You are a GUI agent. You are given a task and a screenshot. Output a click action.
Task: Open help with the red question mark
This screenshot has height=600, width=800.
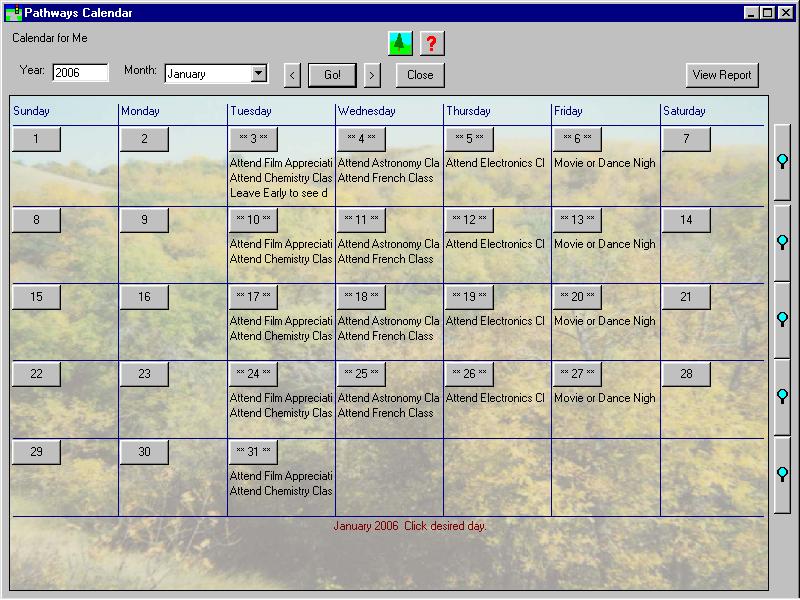point(432,43)
